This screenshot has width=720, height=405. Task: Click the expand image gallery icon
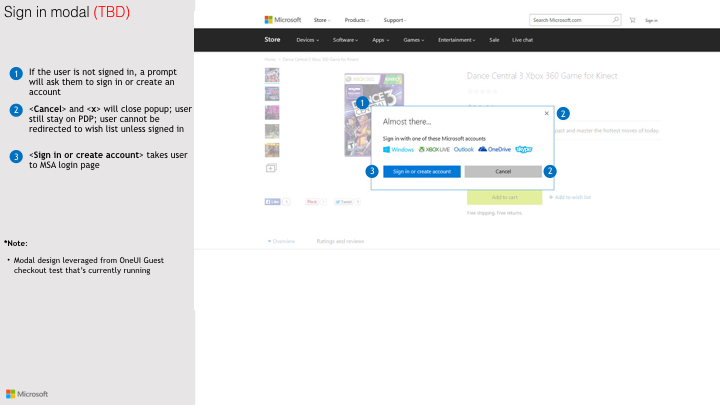click(271, 168)
